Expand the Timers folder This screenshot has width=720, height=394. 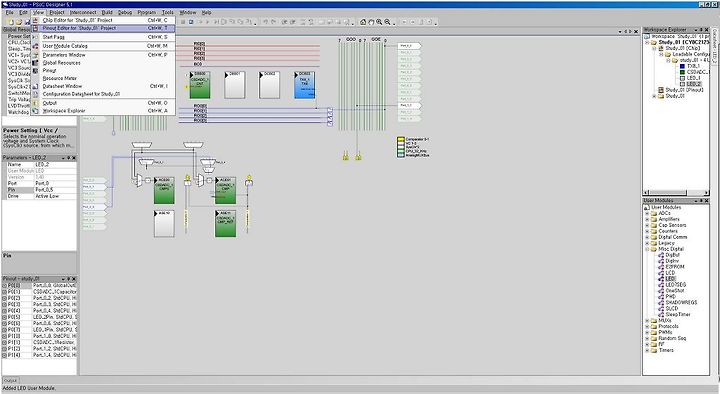point(647,350)
